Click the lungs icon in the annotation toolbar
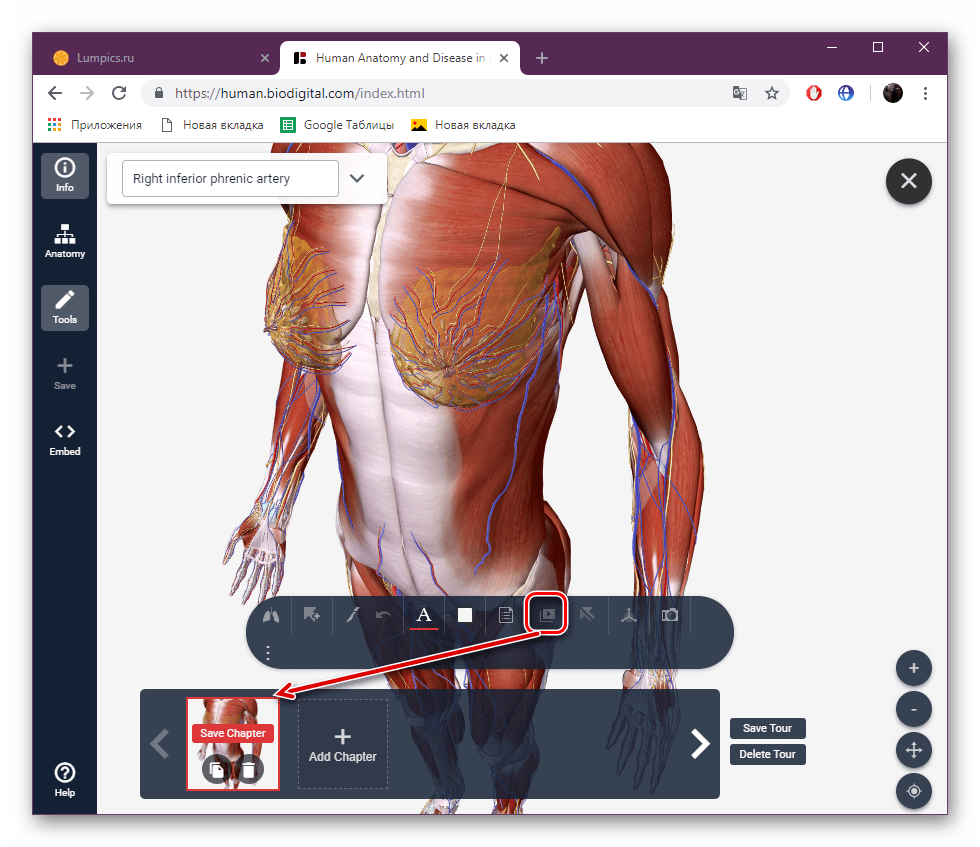The image size is (980, 847). coord(270,614)
